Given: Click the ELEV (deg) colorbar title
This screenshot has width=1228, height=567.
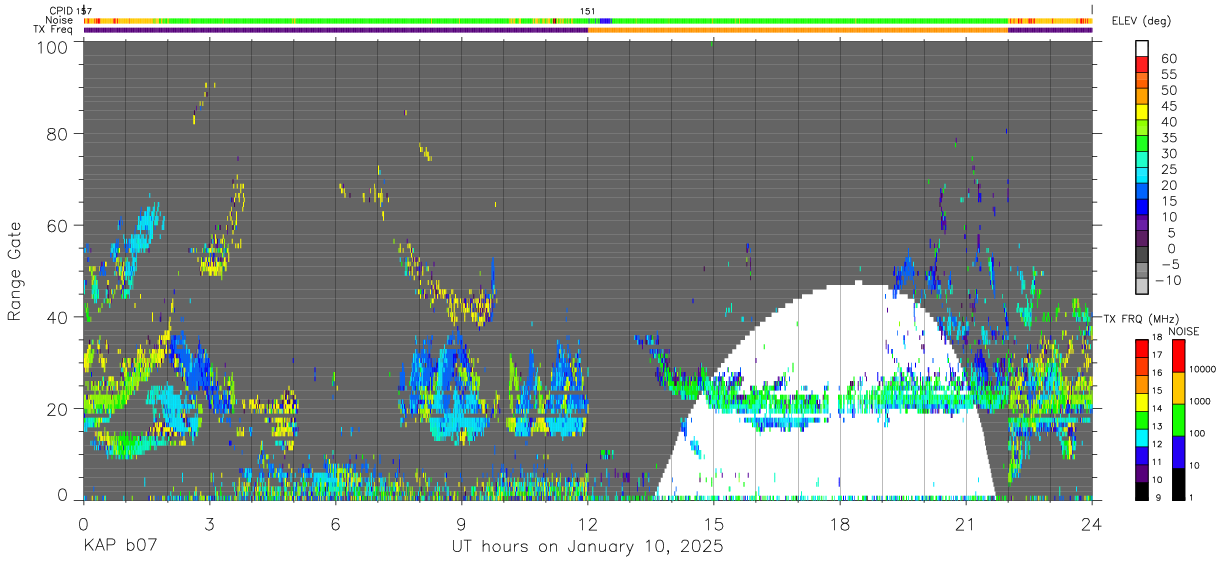Looking at the screenshot, I should 1142,21.
